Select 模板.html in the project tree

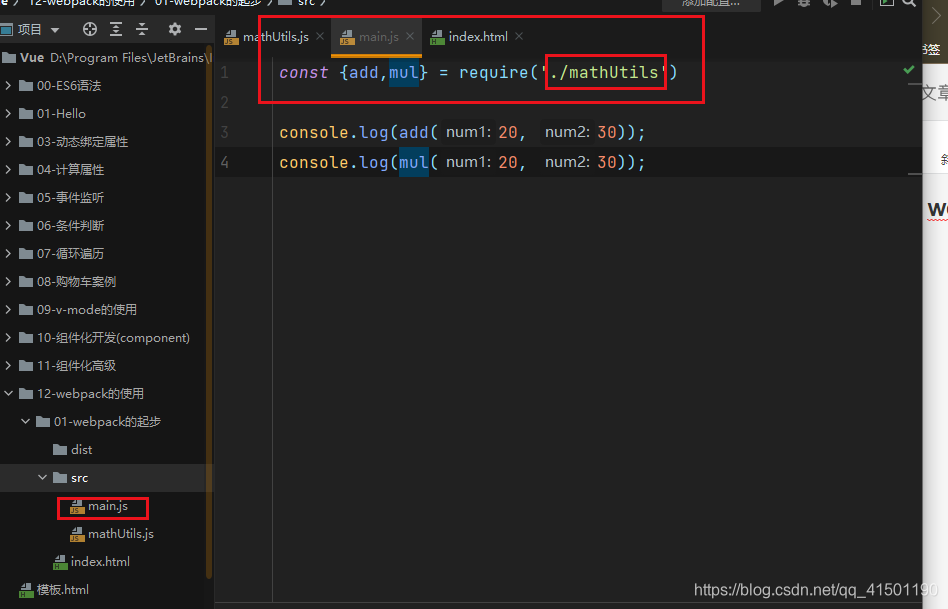tap(62, 590)
